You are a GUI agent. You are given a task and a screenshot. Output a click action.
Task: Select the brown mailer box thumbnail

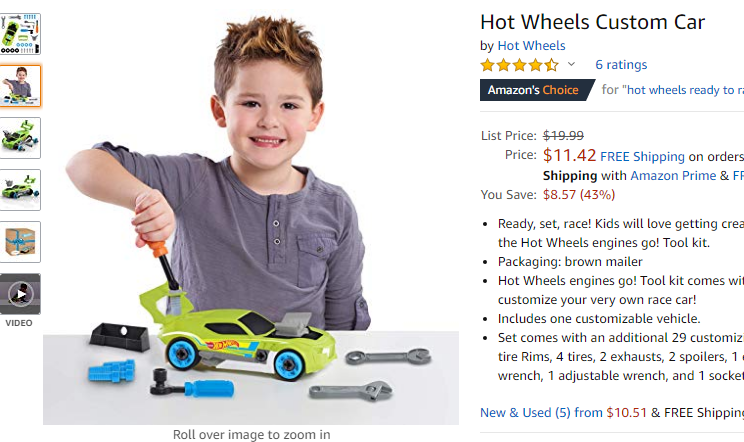click(20, 242)
